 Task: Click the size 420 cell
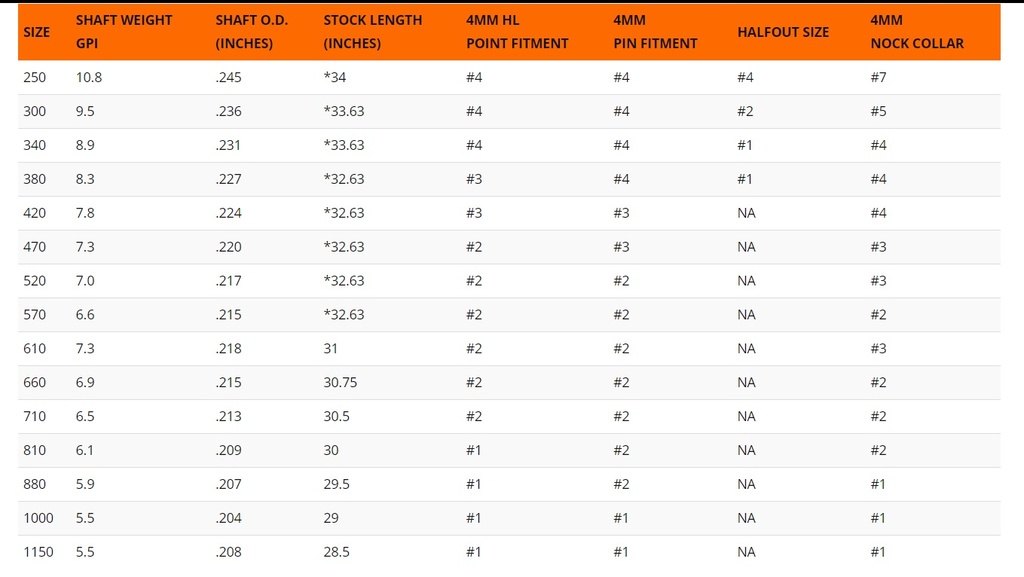coord(35,213)
